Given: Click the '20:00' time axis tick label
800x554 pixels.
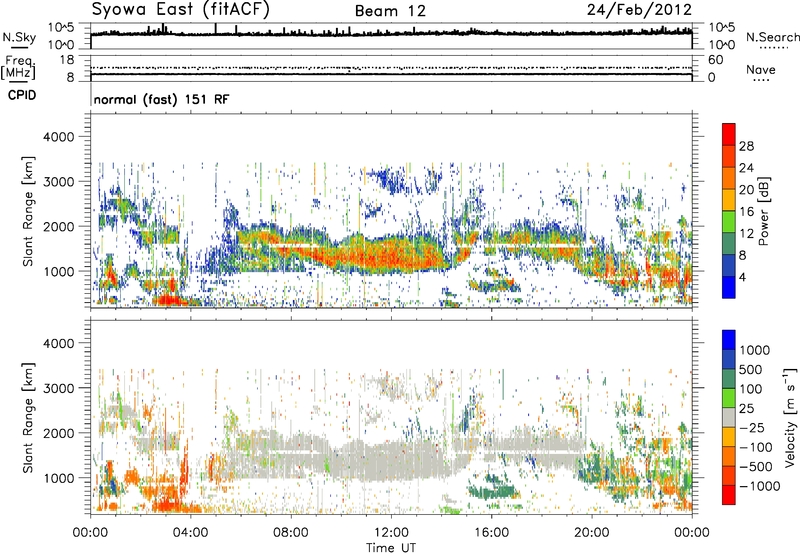Looking at the screenshot, I should point(592,533).
